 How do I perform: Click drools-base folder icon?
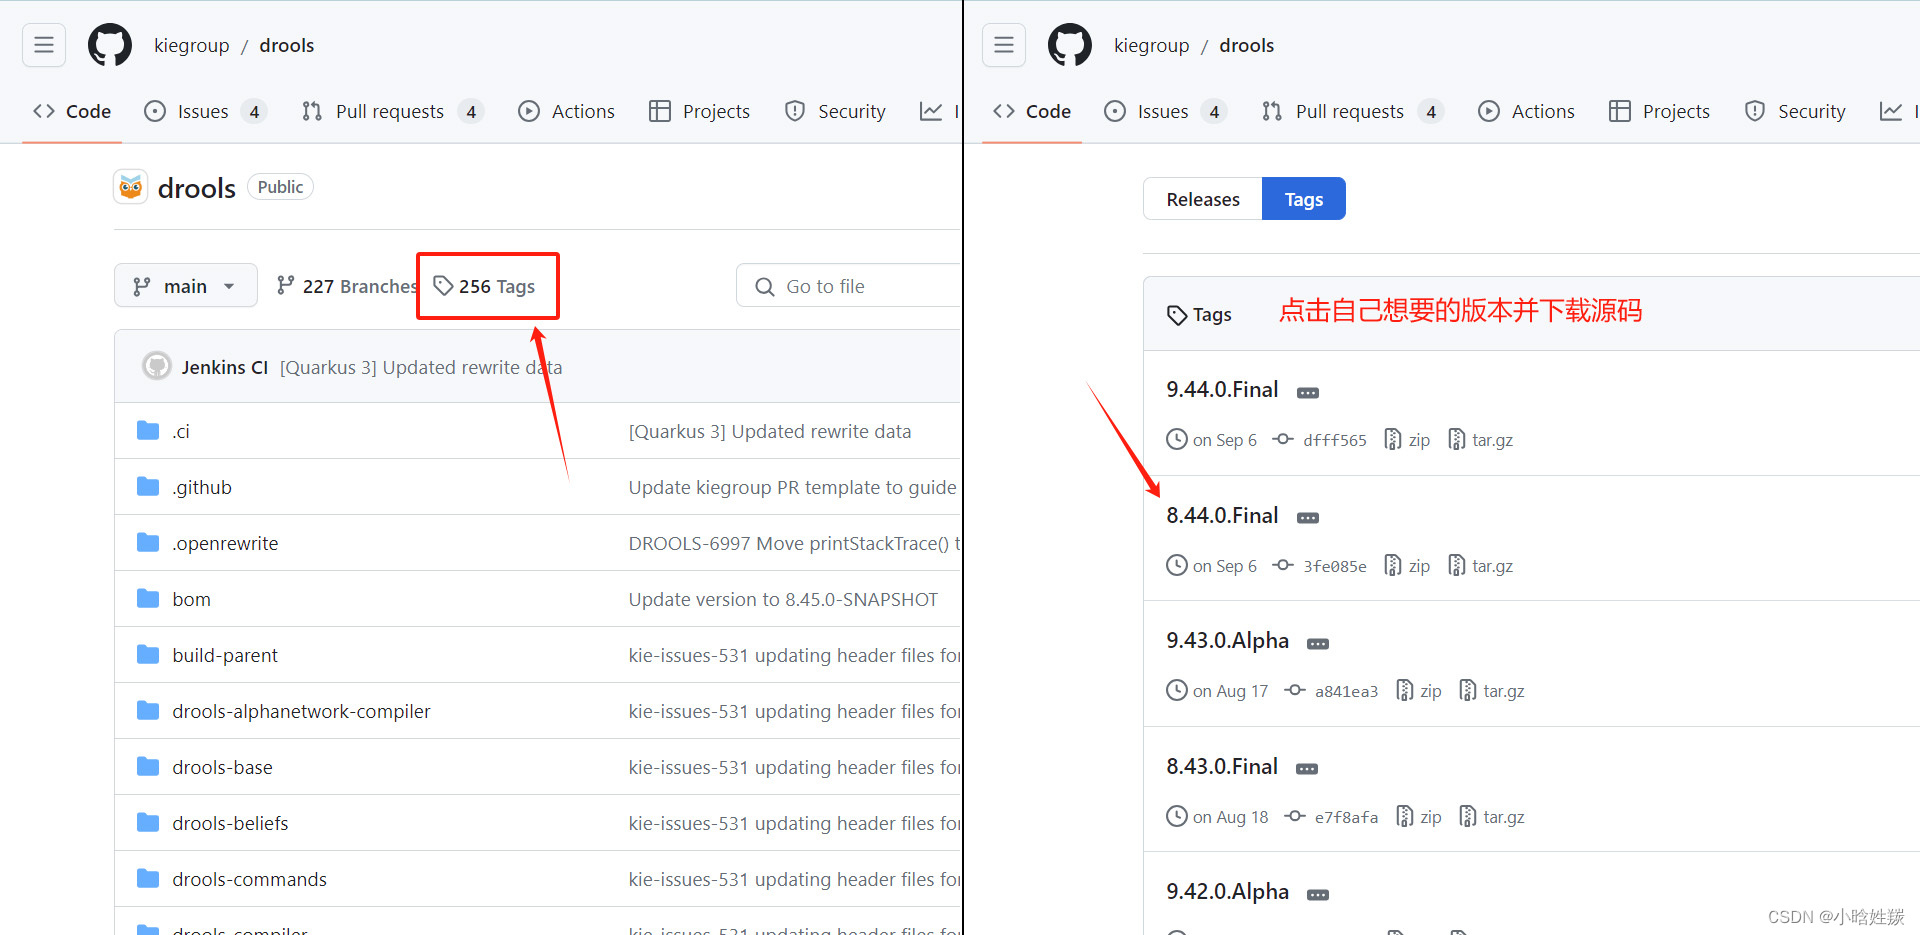(x=148, y=766)
